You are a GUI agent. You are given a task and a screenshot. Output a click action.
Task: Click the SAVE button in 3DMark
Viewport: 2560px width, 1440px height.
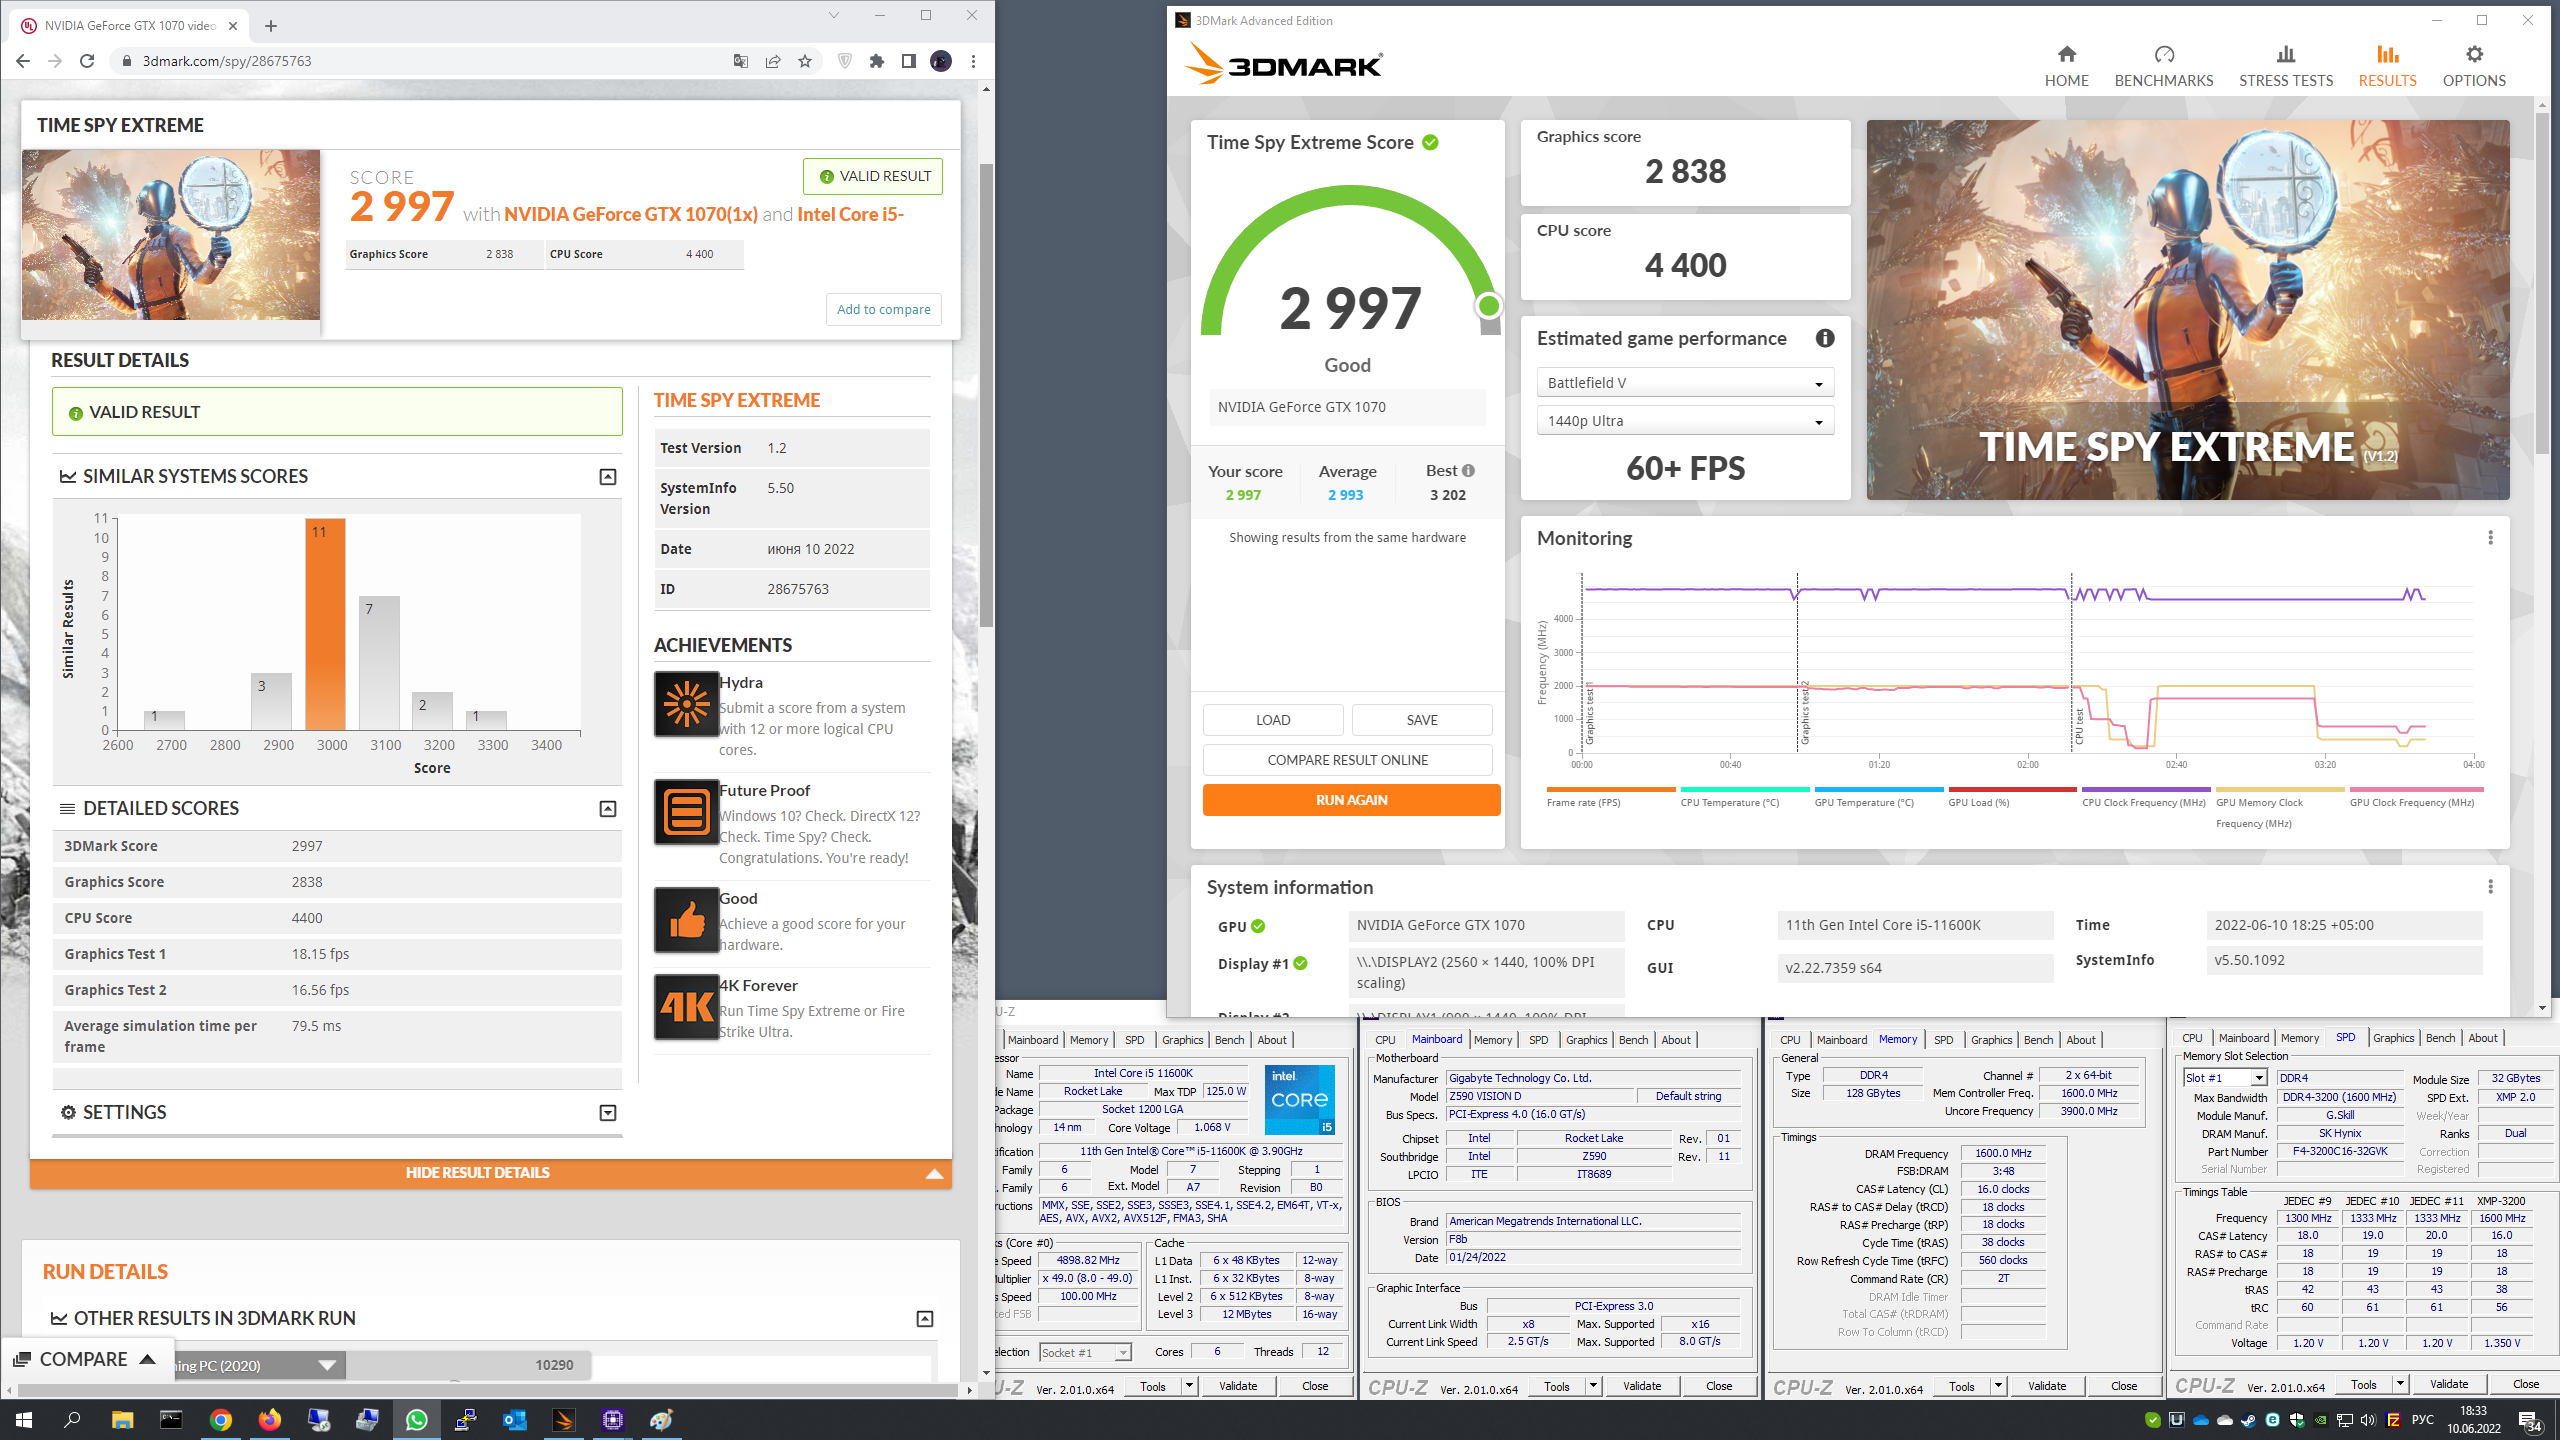(1422, 720)
